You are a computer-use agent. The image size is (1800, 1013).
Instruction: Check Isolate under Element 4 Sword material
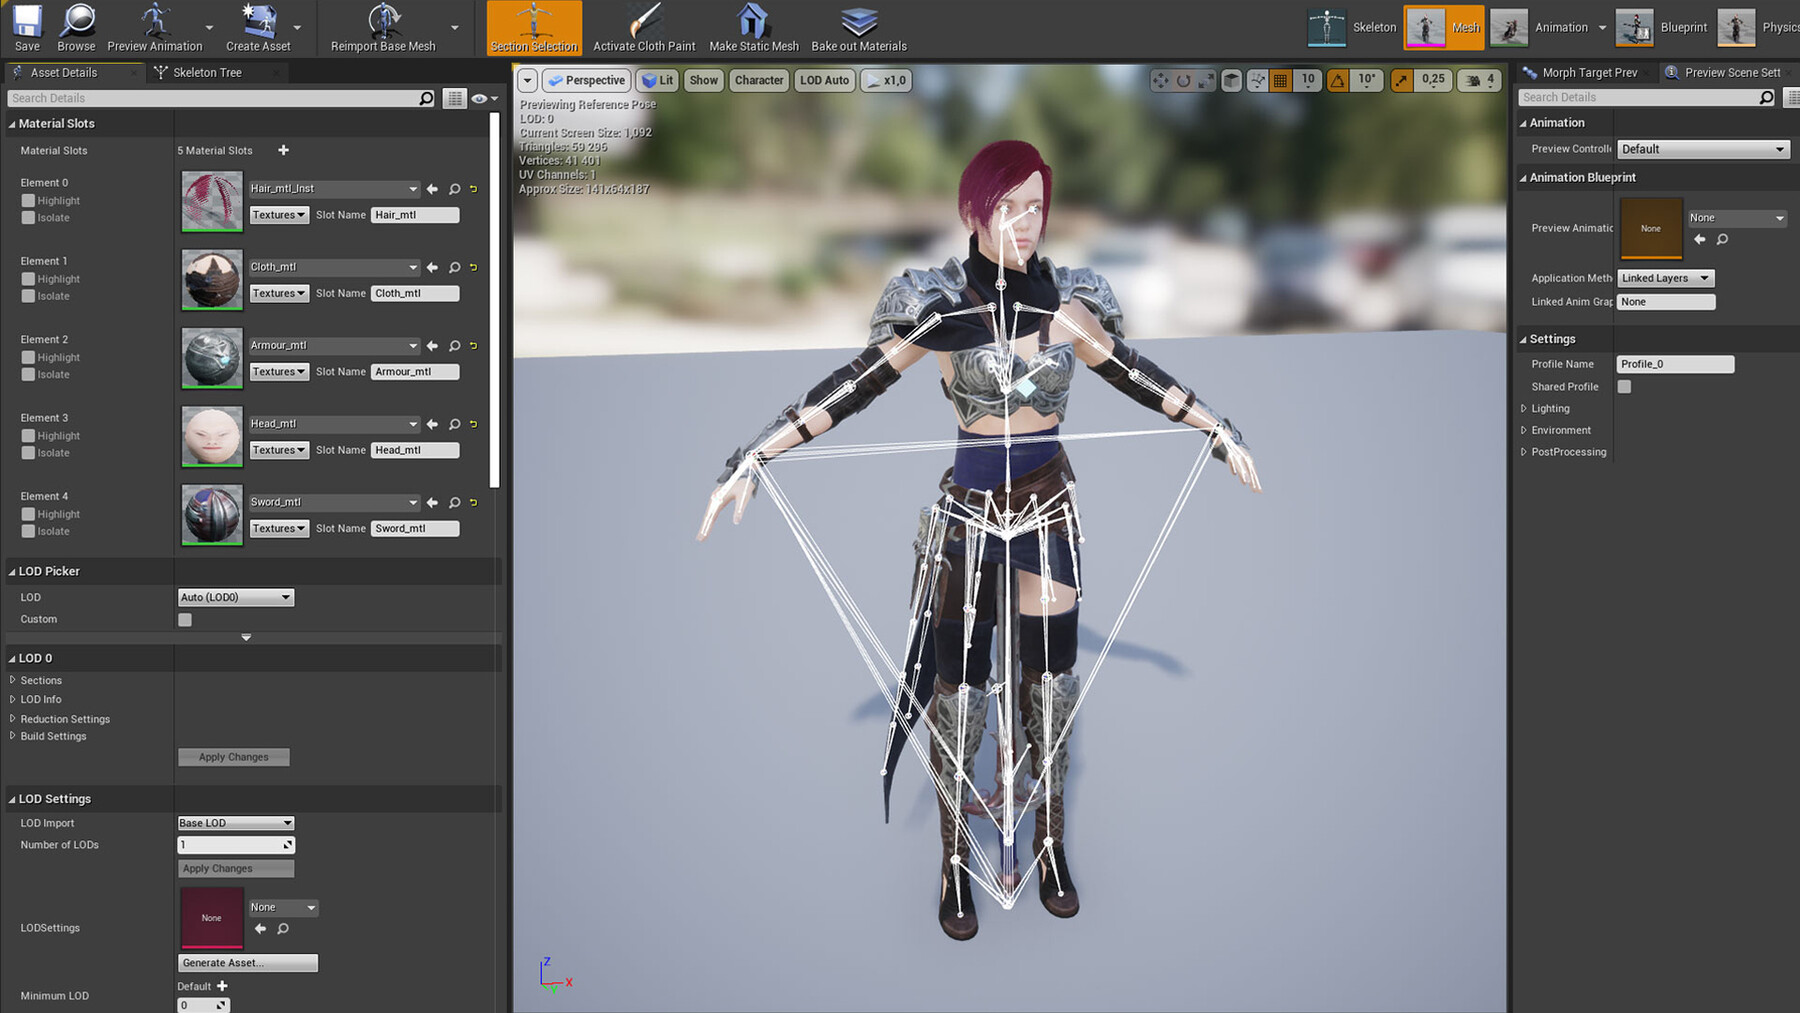[27, 531]
